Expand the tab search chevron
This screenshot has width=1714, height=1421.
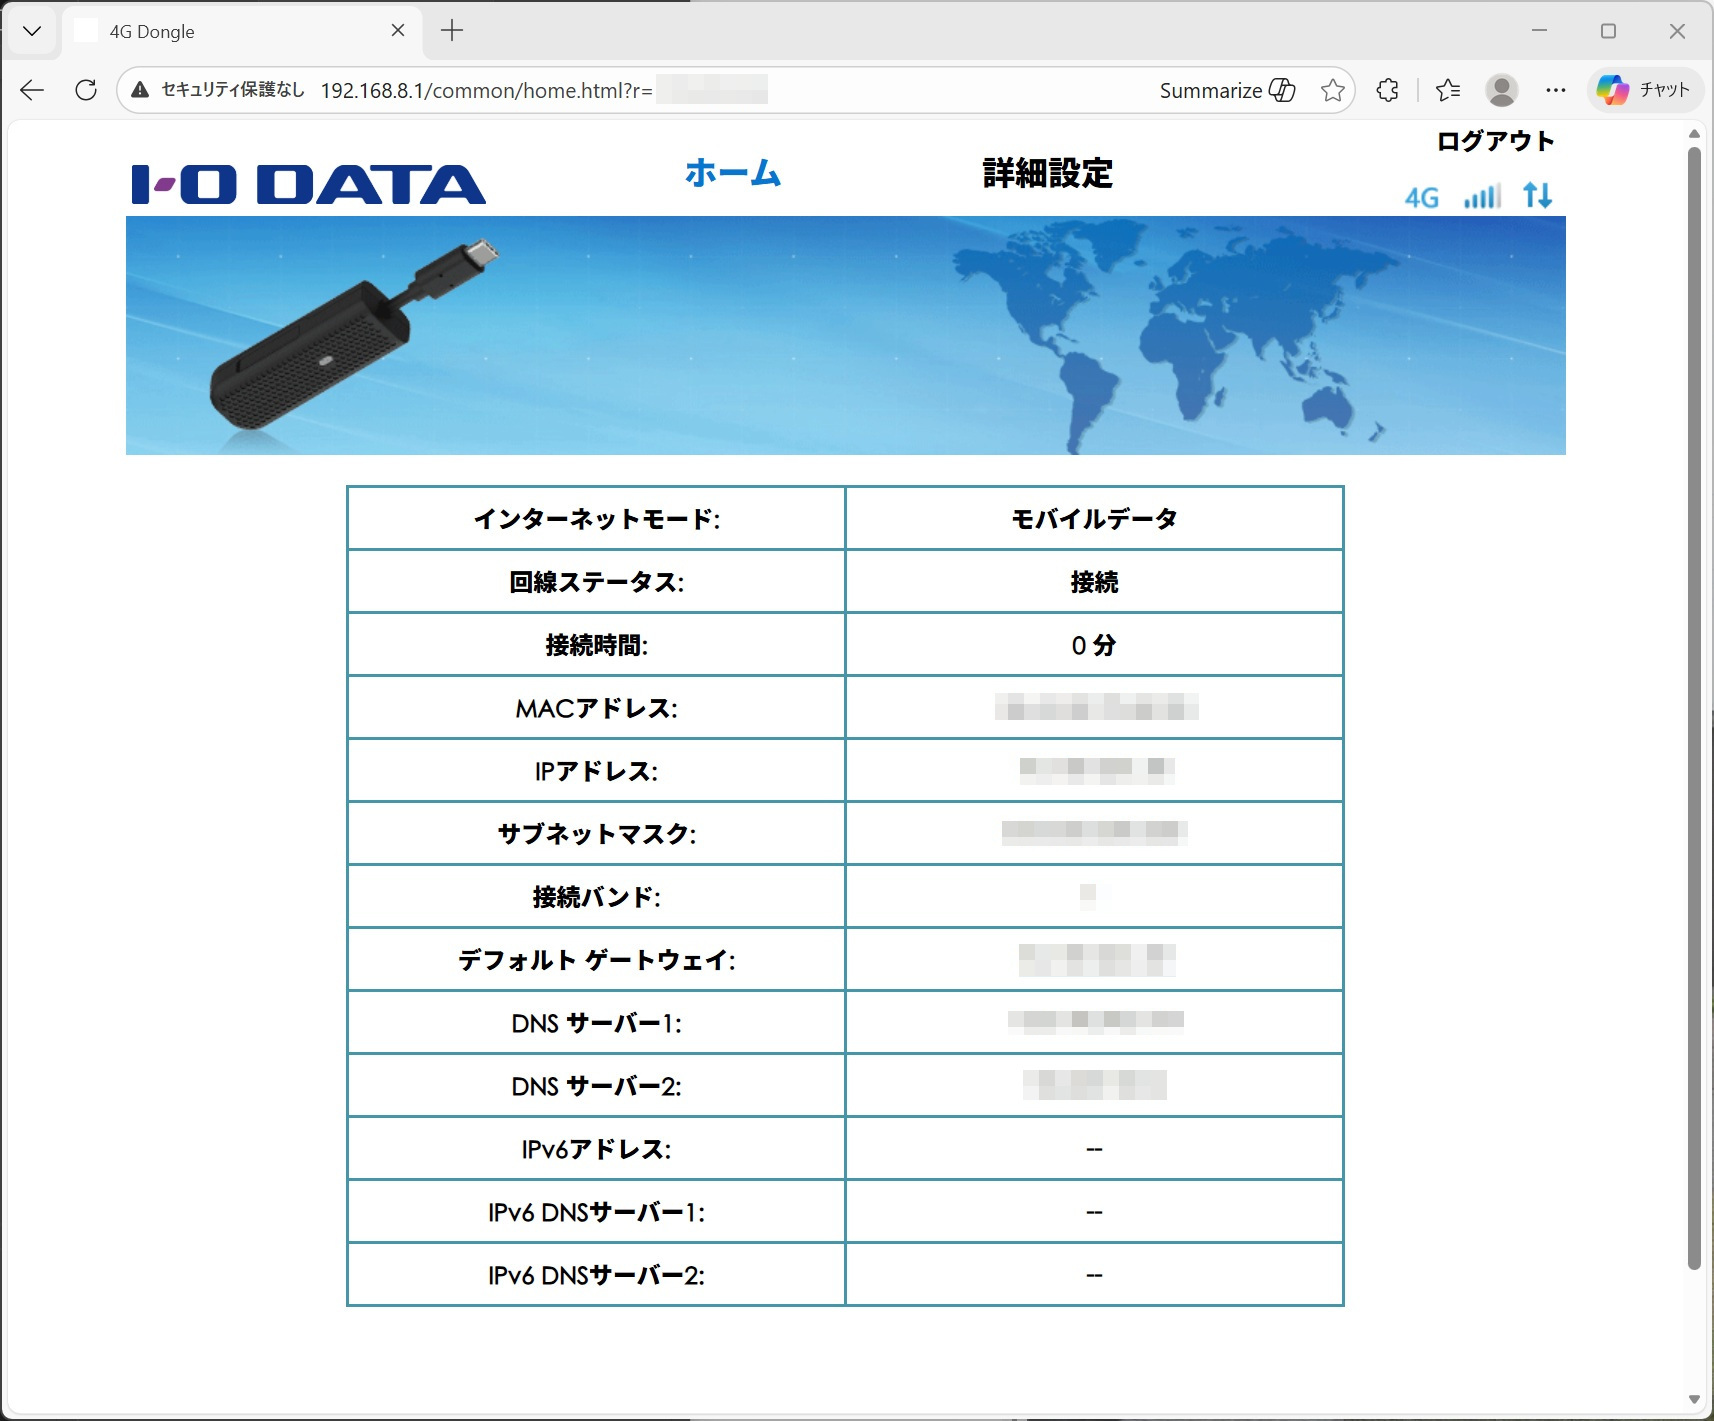pos(32,31)
